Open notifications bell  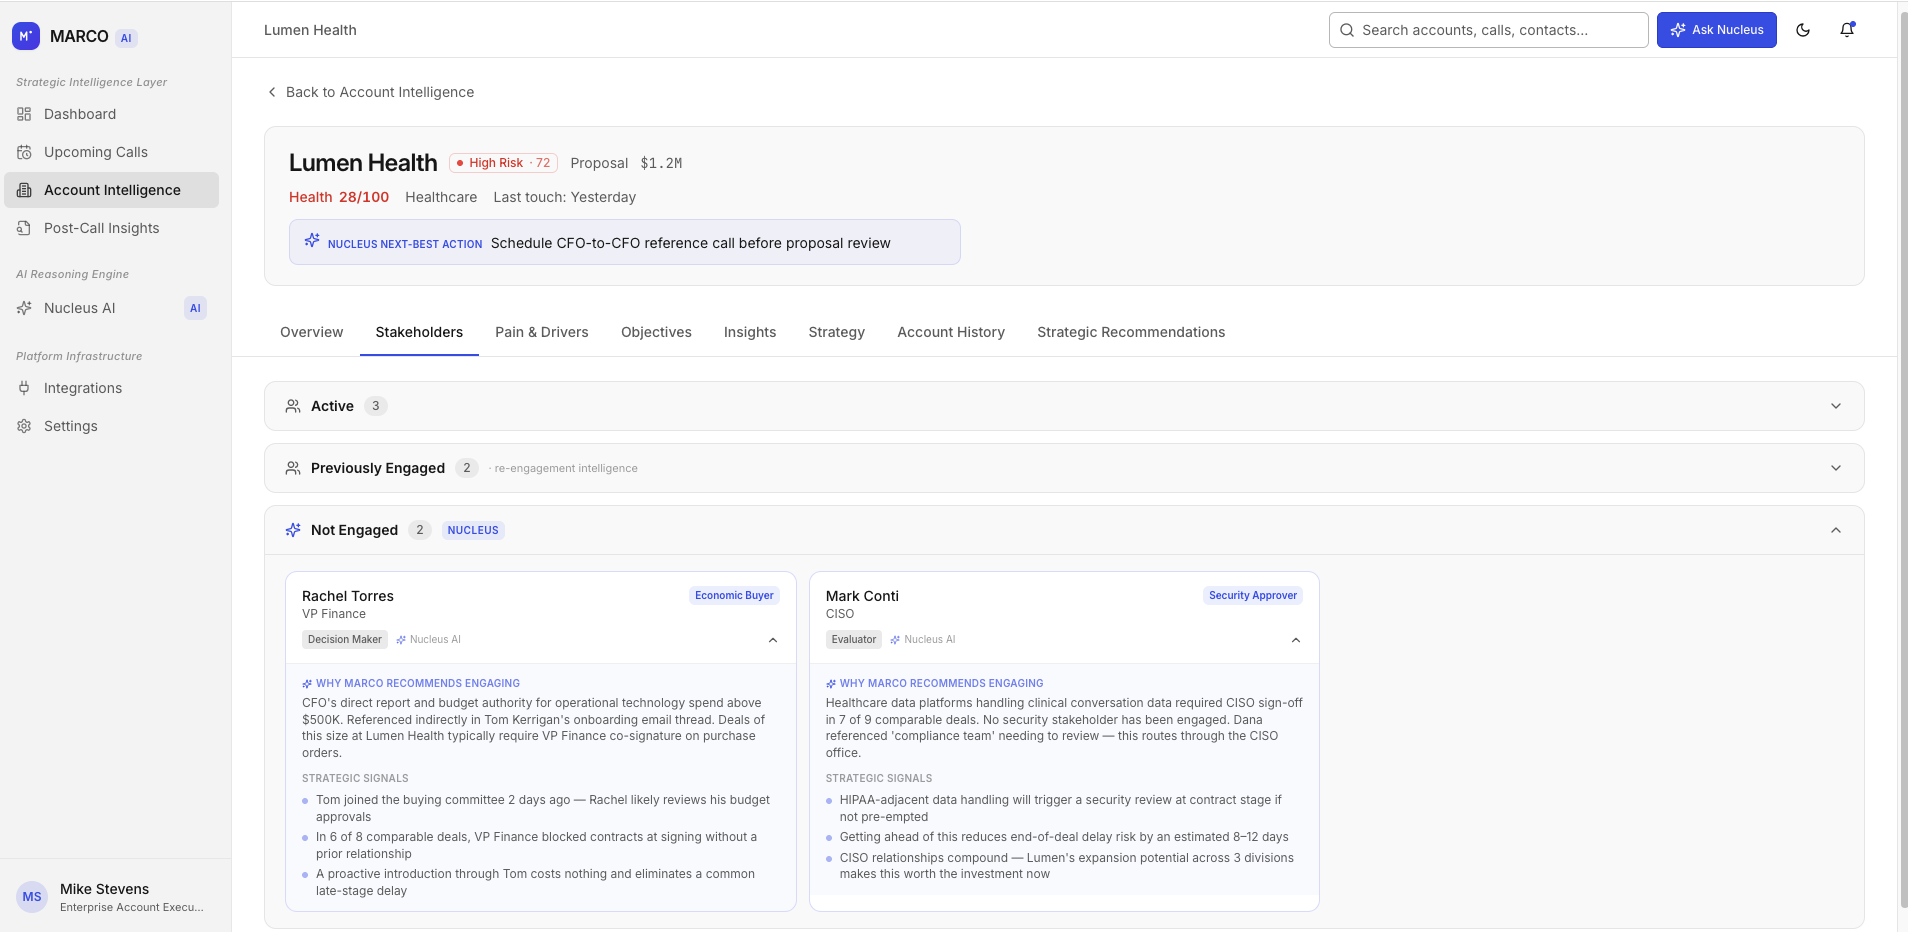tap(1847, 30)
